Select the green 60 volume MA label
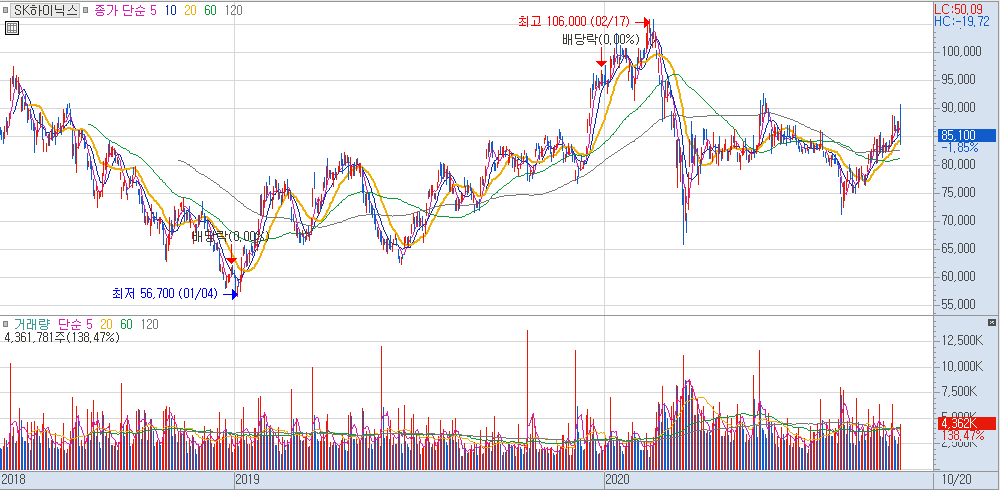This screenshot has width=1000, height=490. click(x=127, y=324)
